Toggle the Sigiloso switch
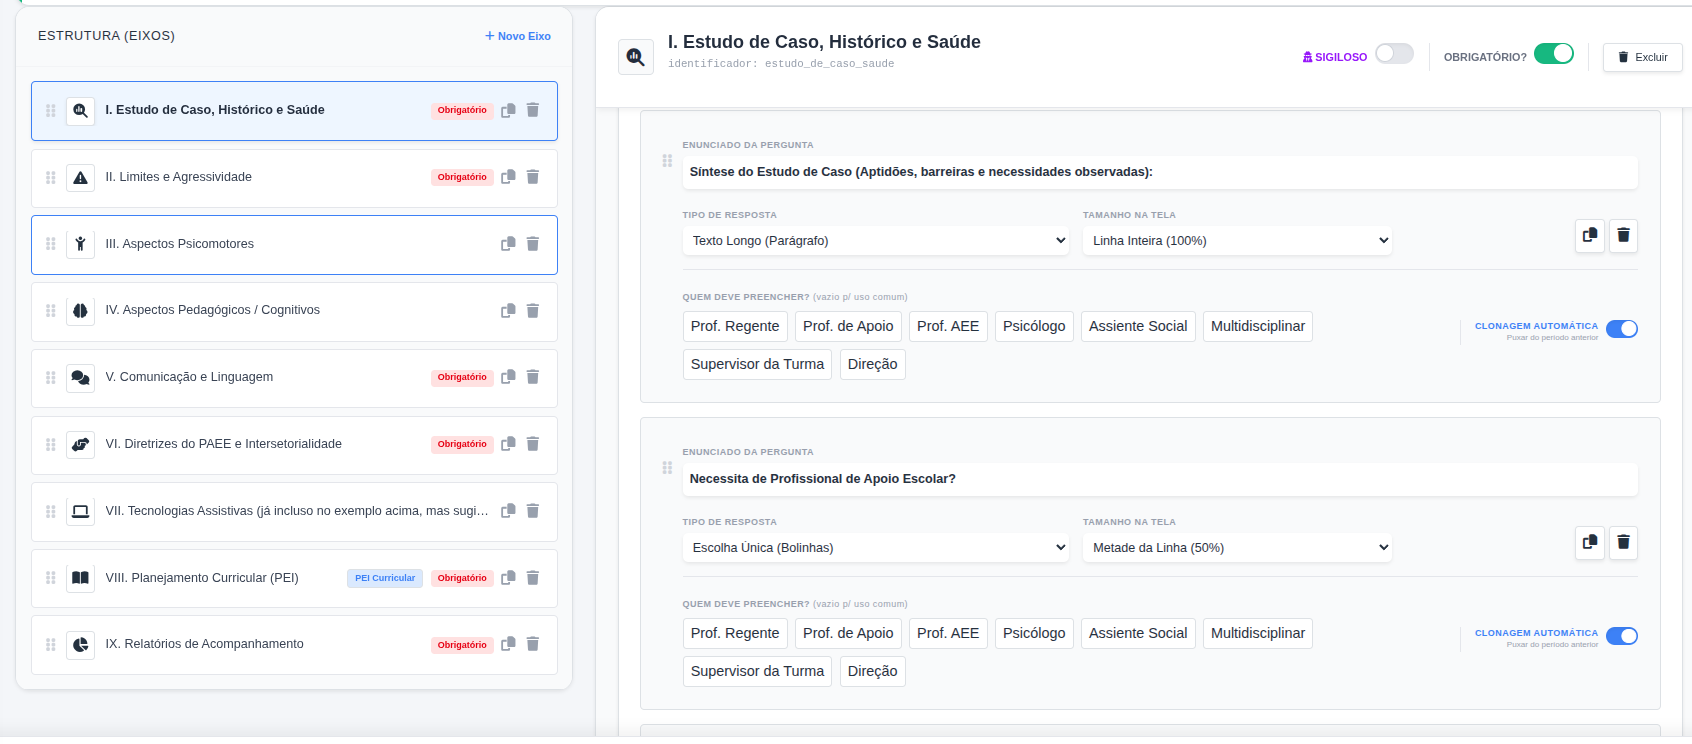The height and width of the screenshot is (744, 1692). point(1394,54)
